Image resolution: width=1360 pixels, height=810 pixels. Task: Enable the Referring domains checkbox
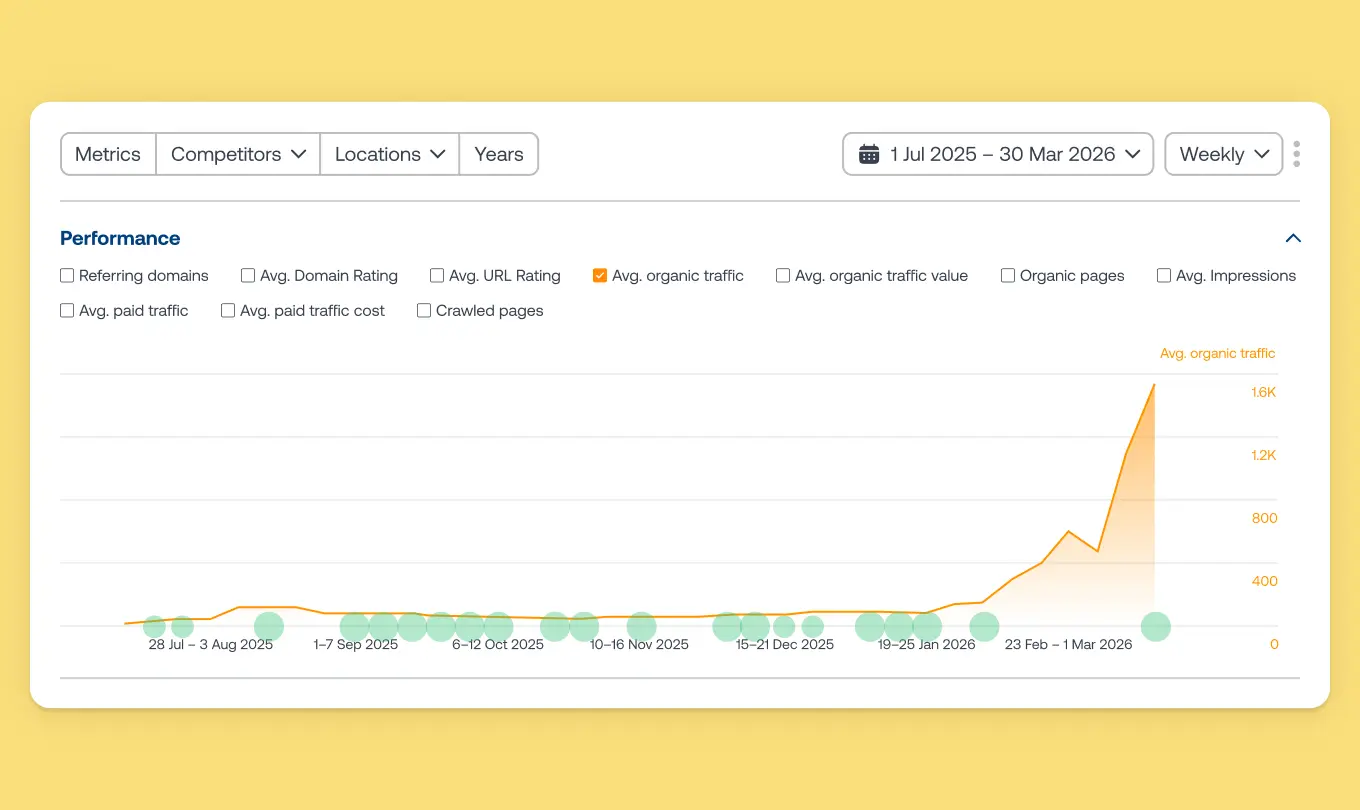pyautogui.click(x=66, y=274)
